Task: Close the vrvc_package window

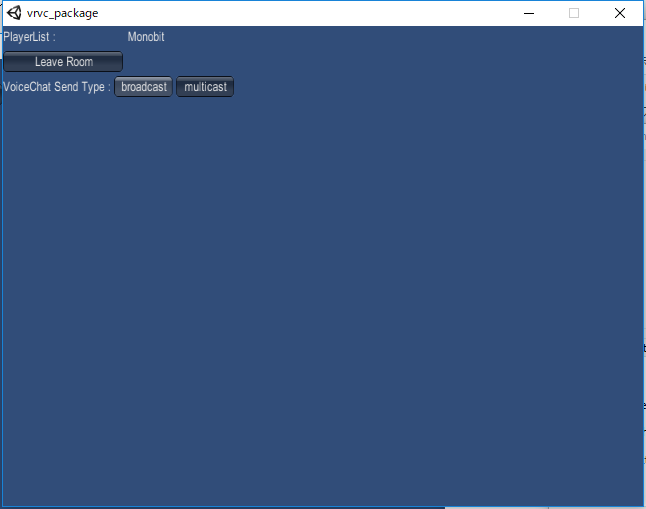Action: (x=620, y=13)
